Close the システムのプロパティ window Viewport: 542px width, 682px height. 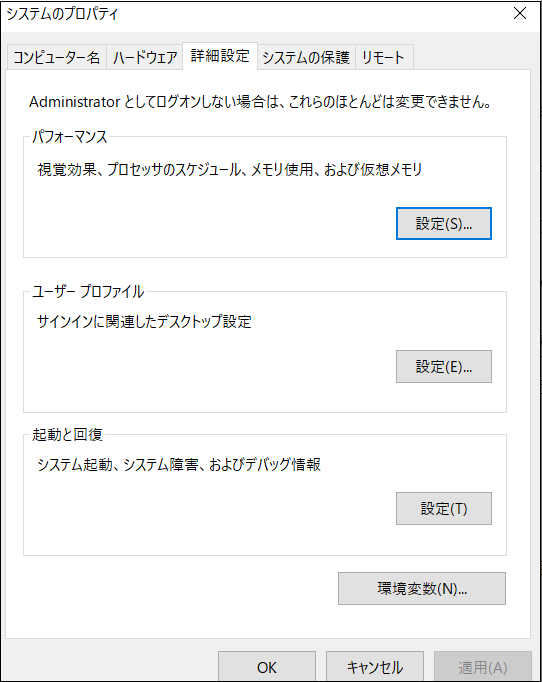pos(520,13)
